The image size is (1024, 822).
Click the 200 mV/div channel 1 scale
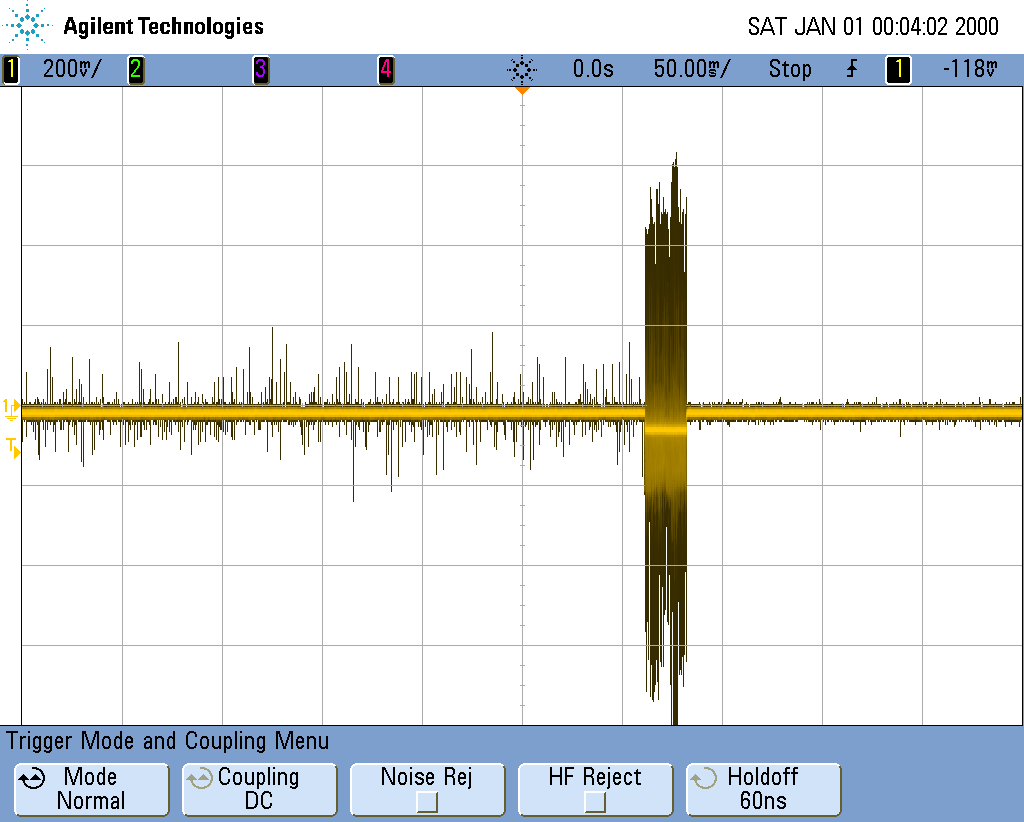click(x=71, y=70)
